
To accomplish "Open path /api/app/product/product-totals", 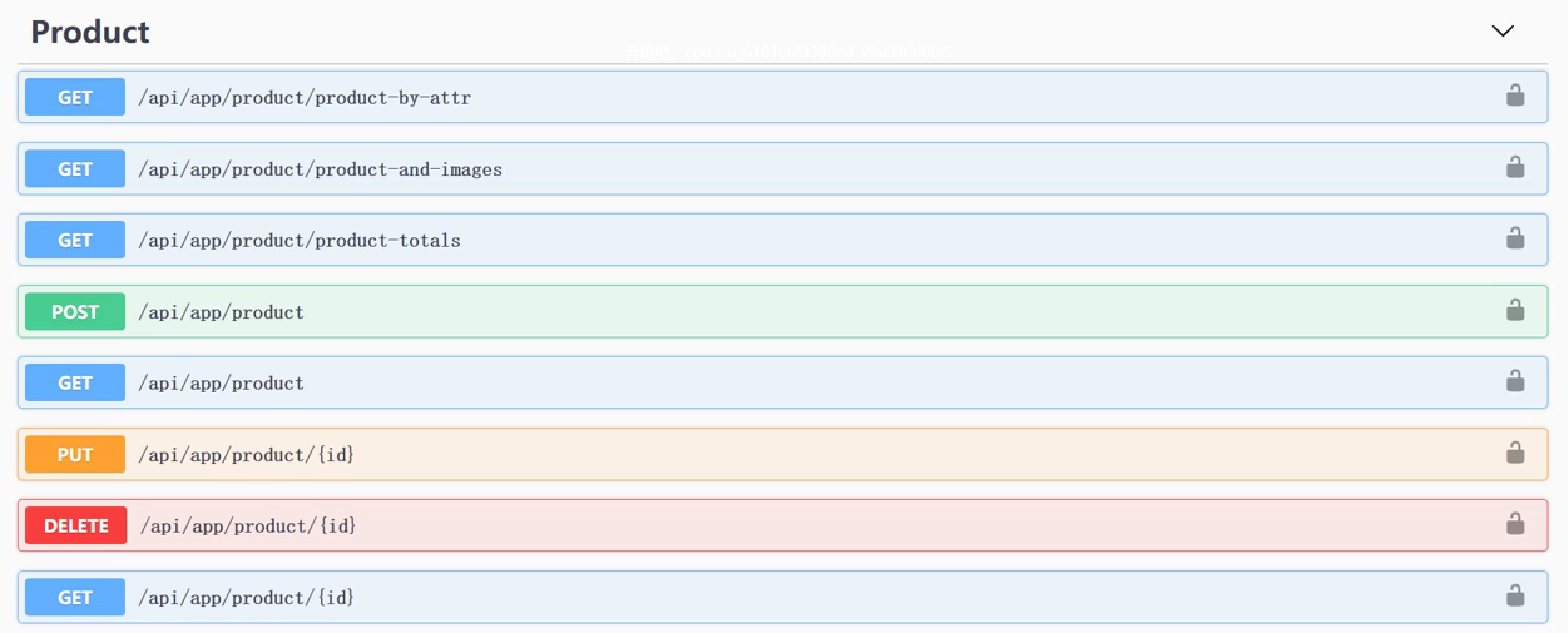I will click(299, 241).
